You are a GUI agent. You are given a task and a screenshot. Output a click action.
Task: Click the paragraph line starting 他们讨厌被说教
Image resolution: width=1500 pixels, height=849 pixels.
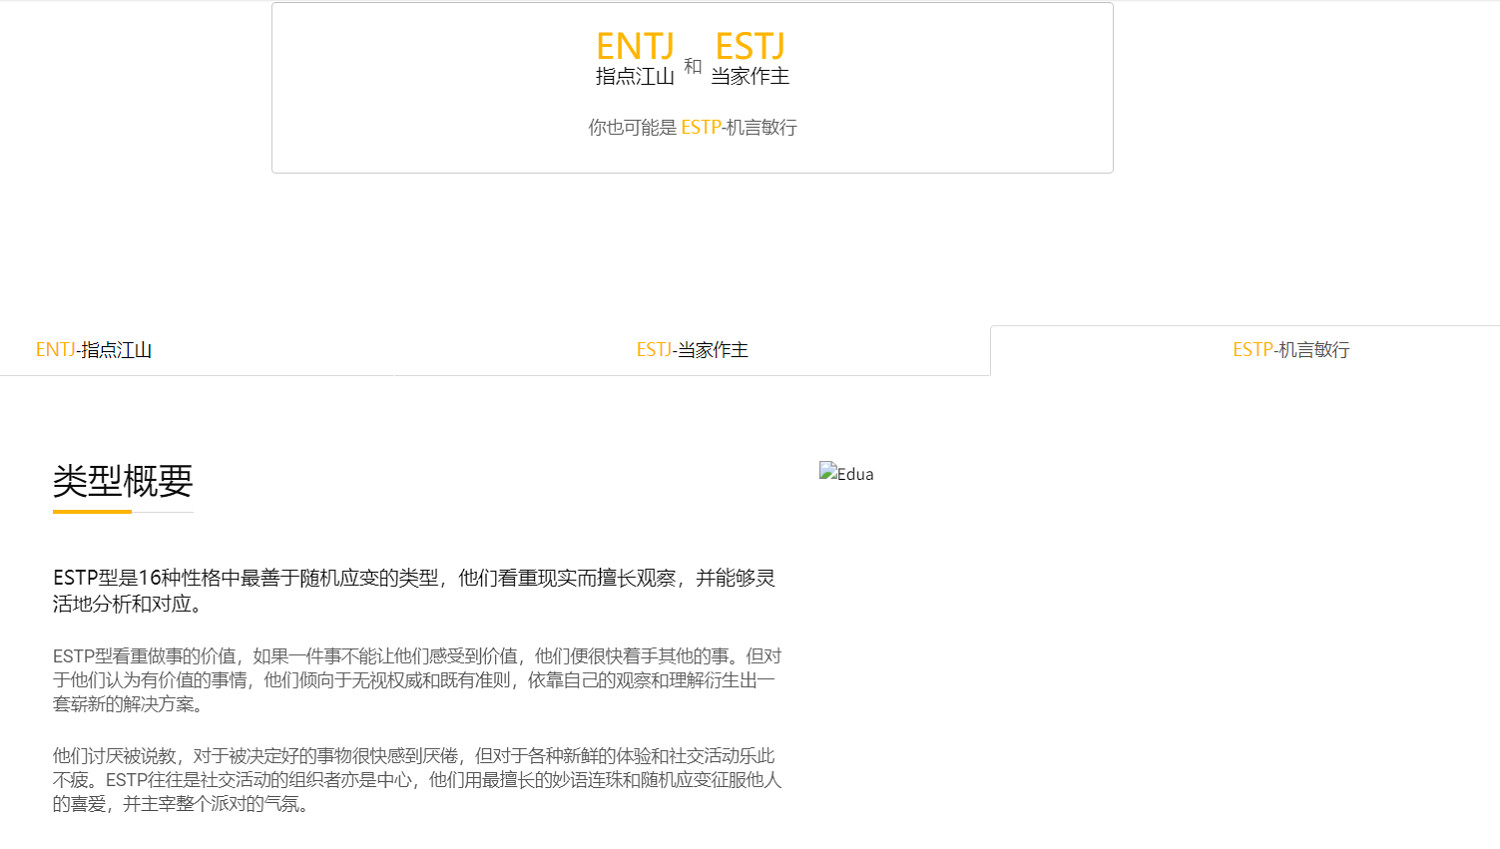click(414, 756)
